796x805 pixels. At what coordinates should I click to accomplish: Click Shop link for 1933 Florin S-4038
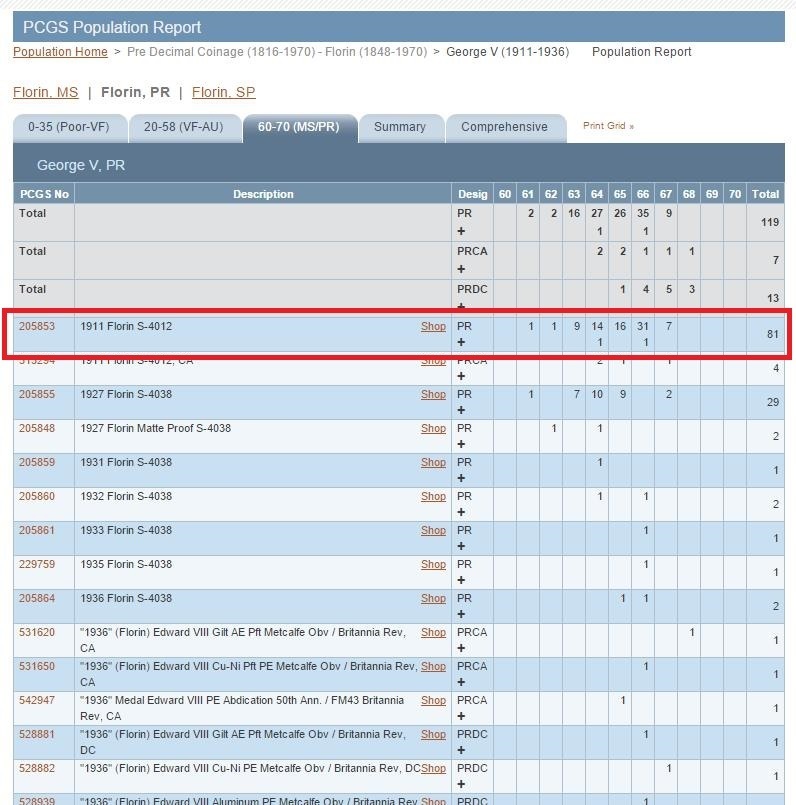[x=433, y=530]
